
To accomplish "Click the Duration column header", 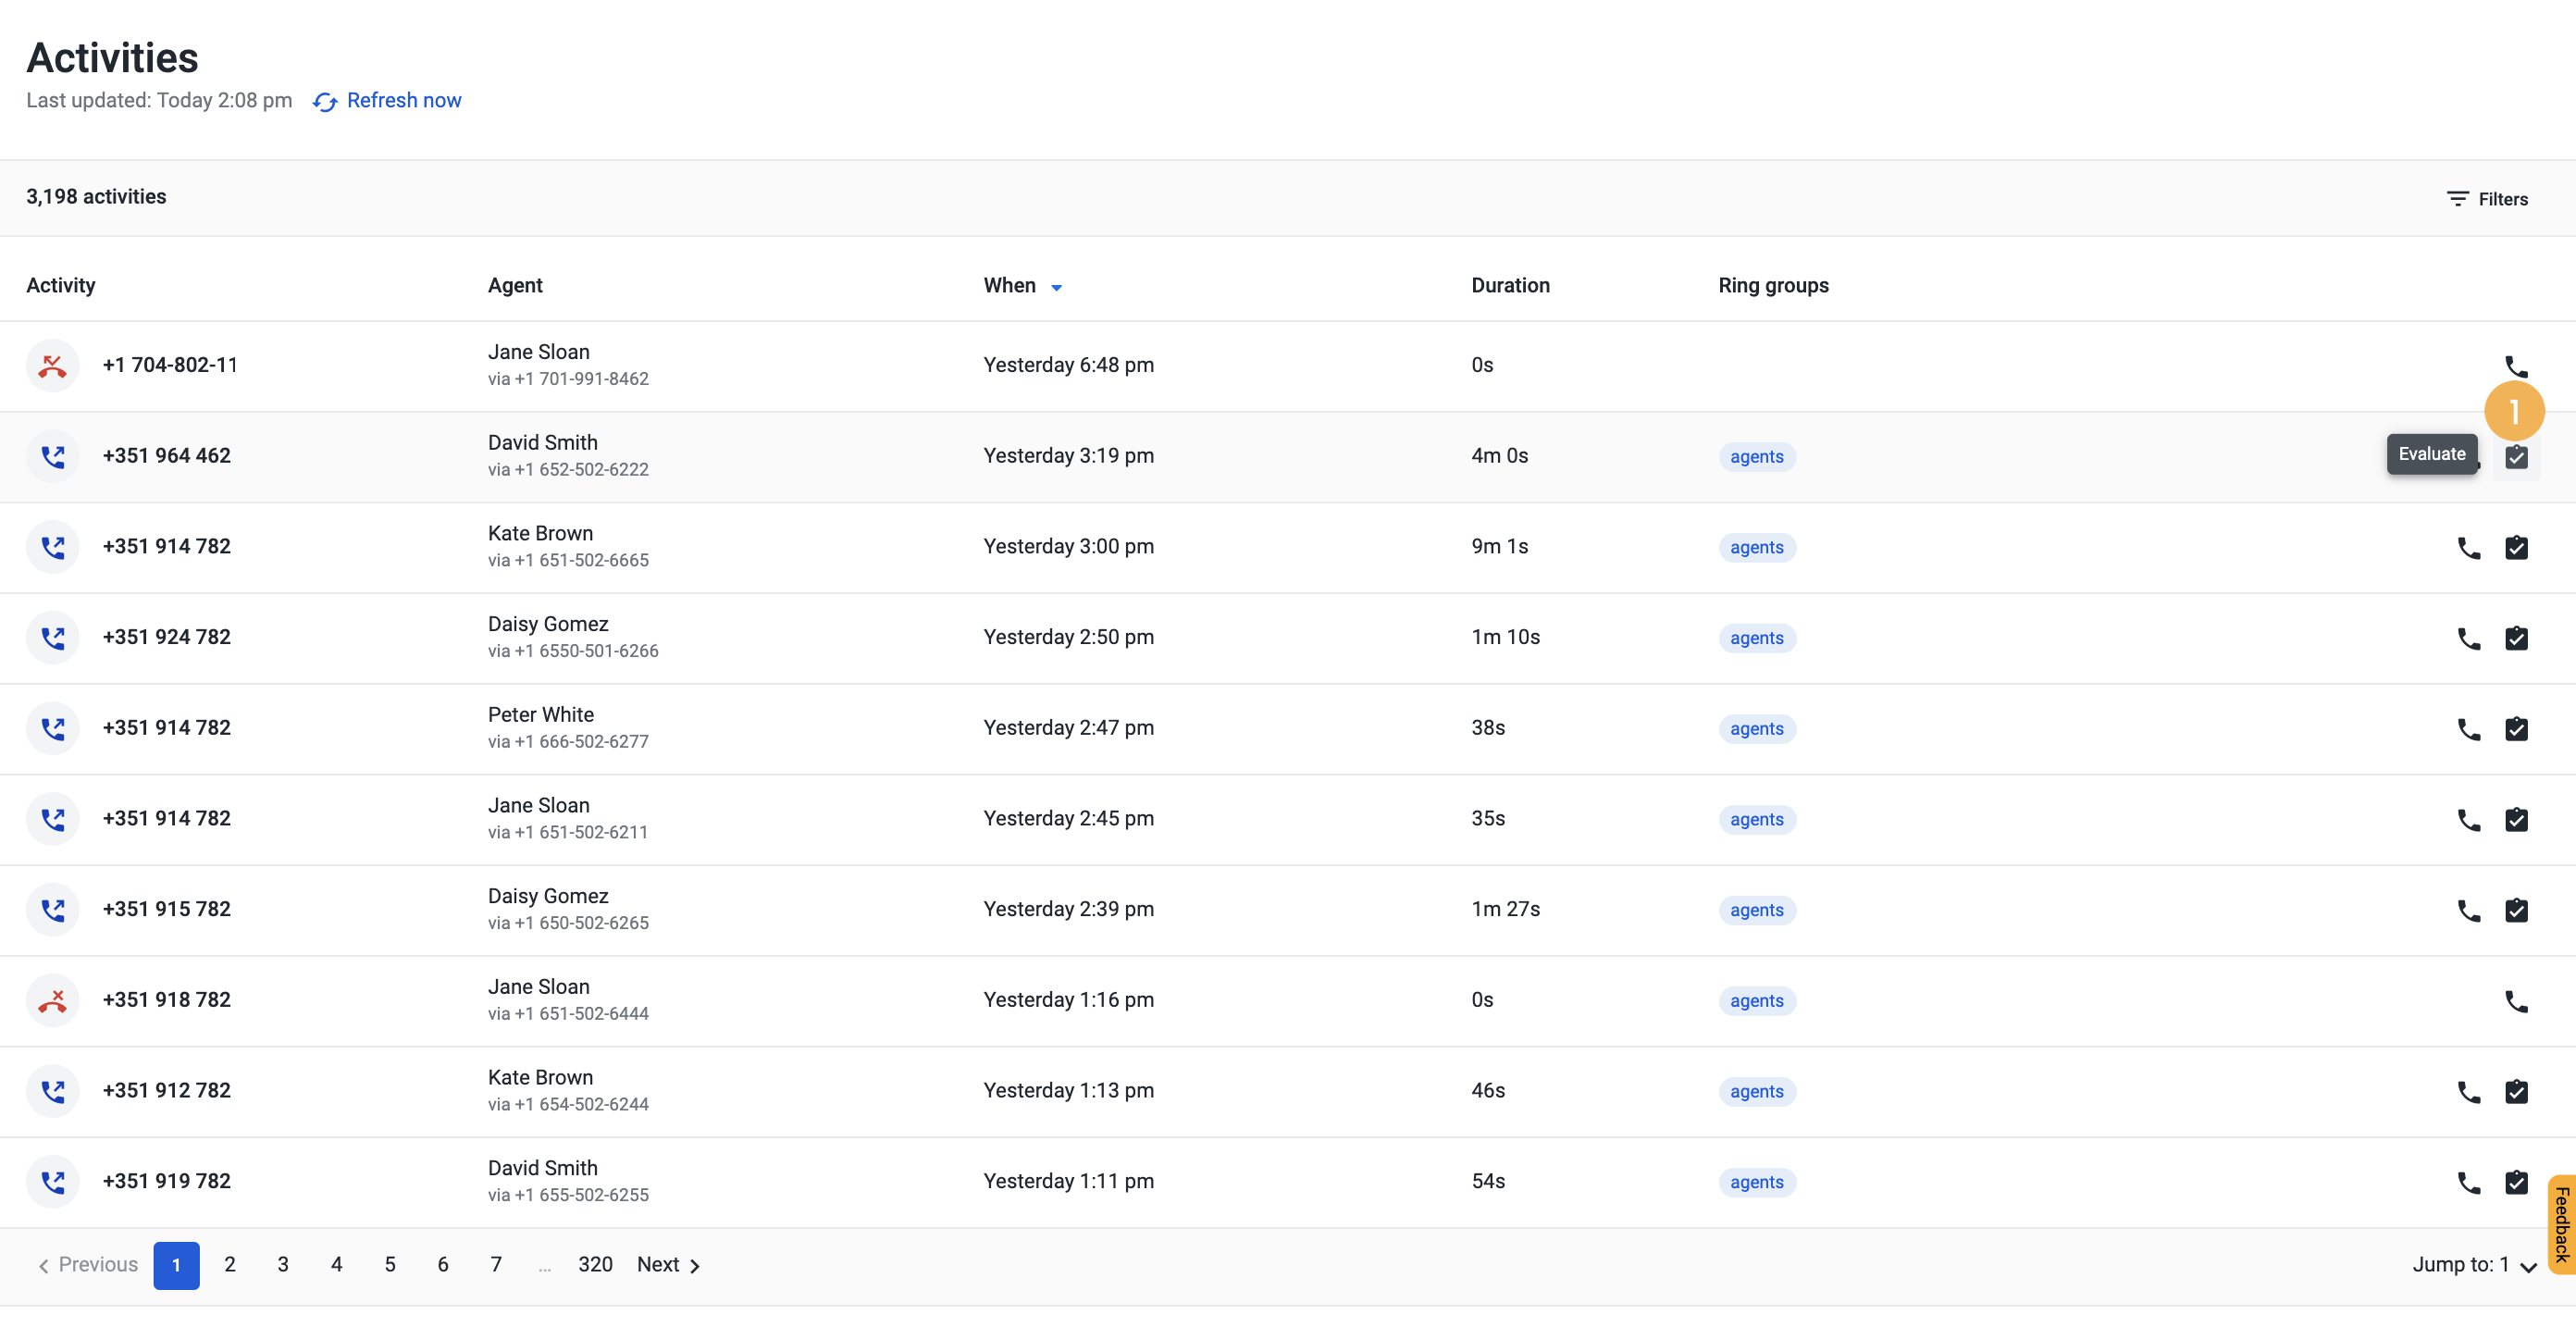I will [1510, 286].
